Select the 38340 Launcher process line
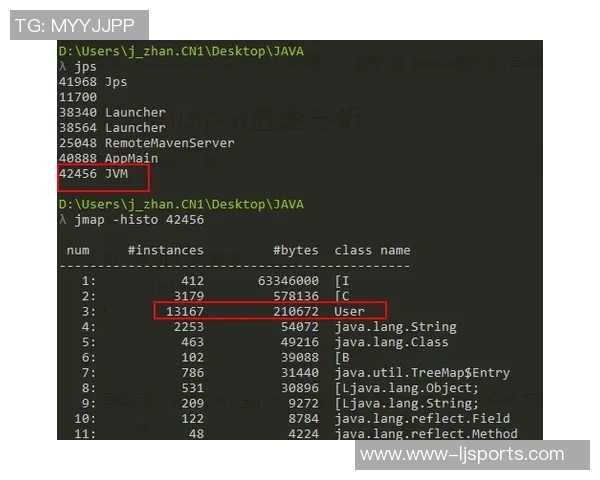The height and width of the screenshot is (480, 600). (112, 112)
